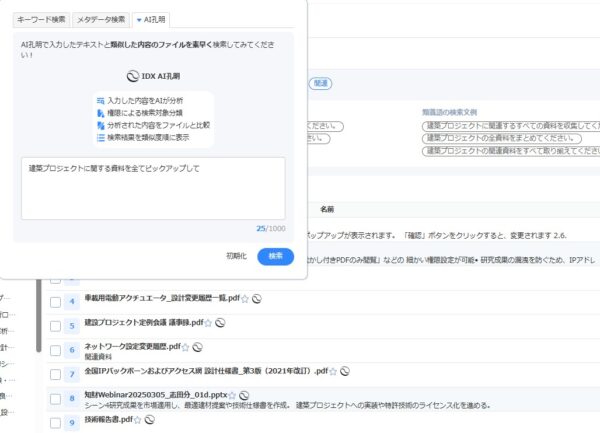Open file ネットワーク設定変更履歴.pdf
600x433 pixels.
click(x=132, y=347)
